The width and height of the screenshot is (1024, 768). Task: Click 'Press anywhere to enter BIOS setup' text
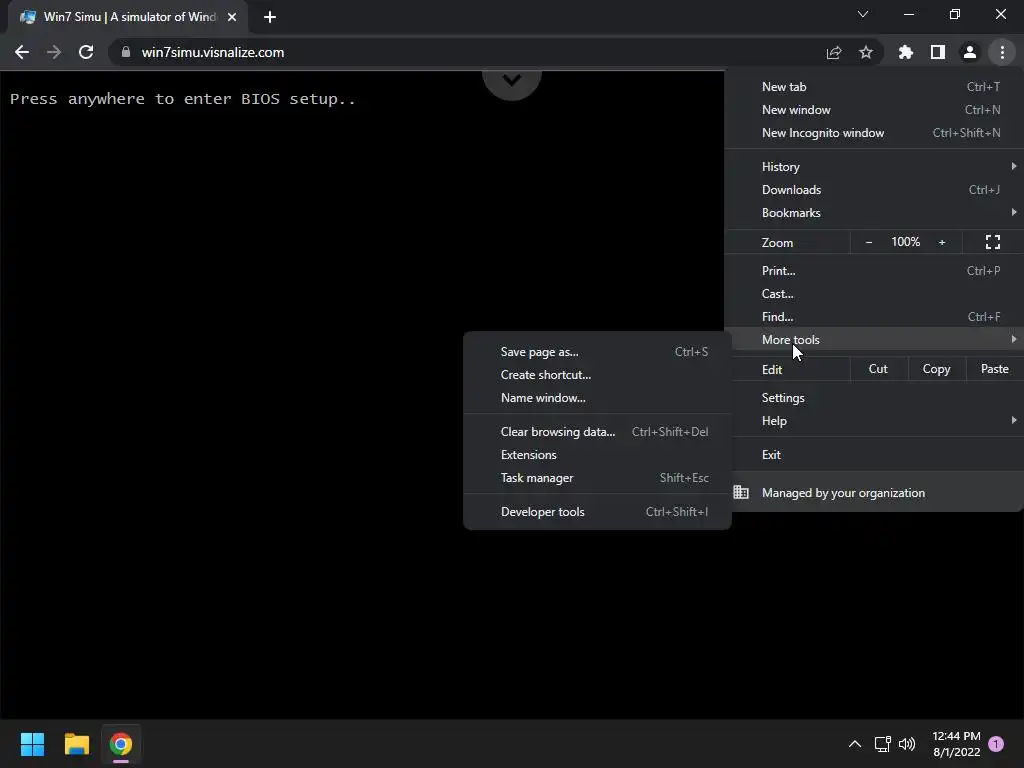[183, 99]
